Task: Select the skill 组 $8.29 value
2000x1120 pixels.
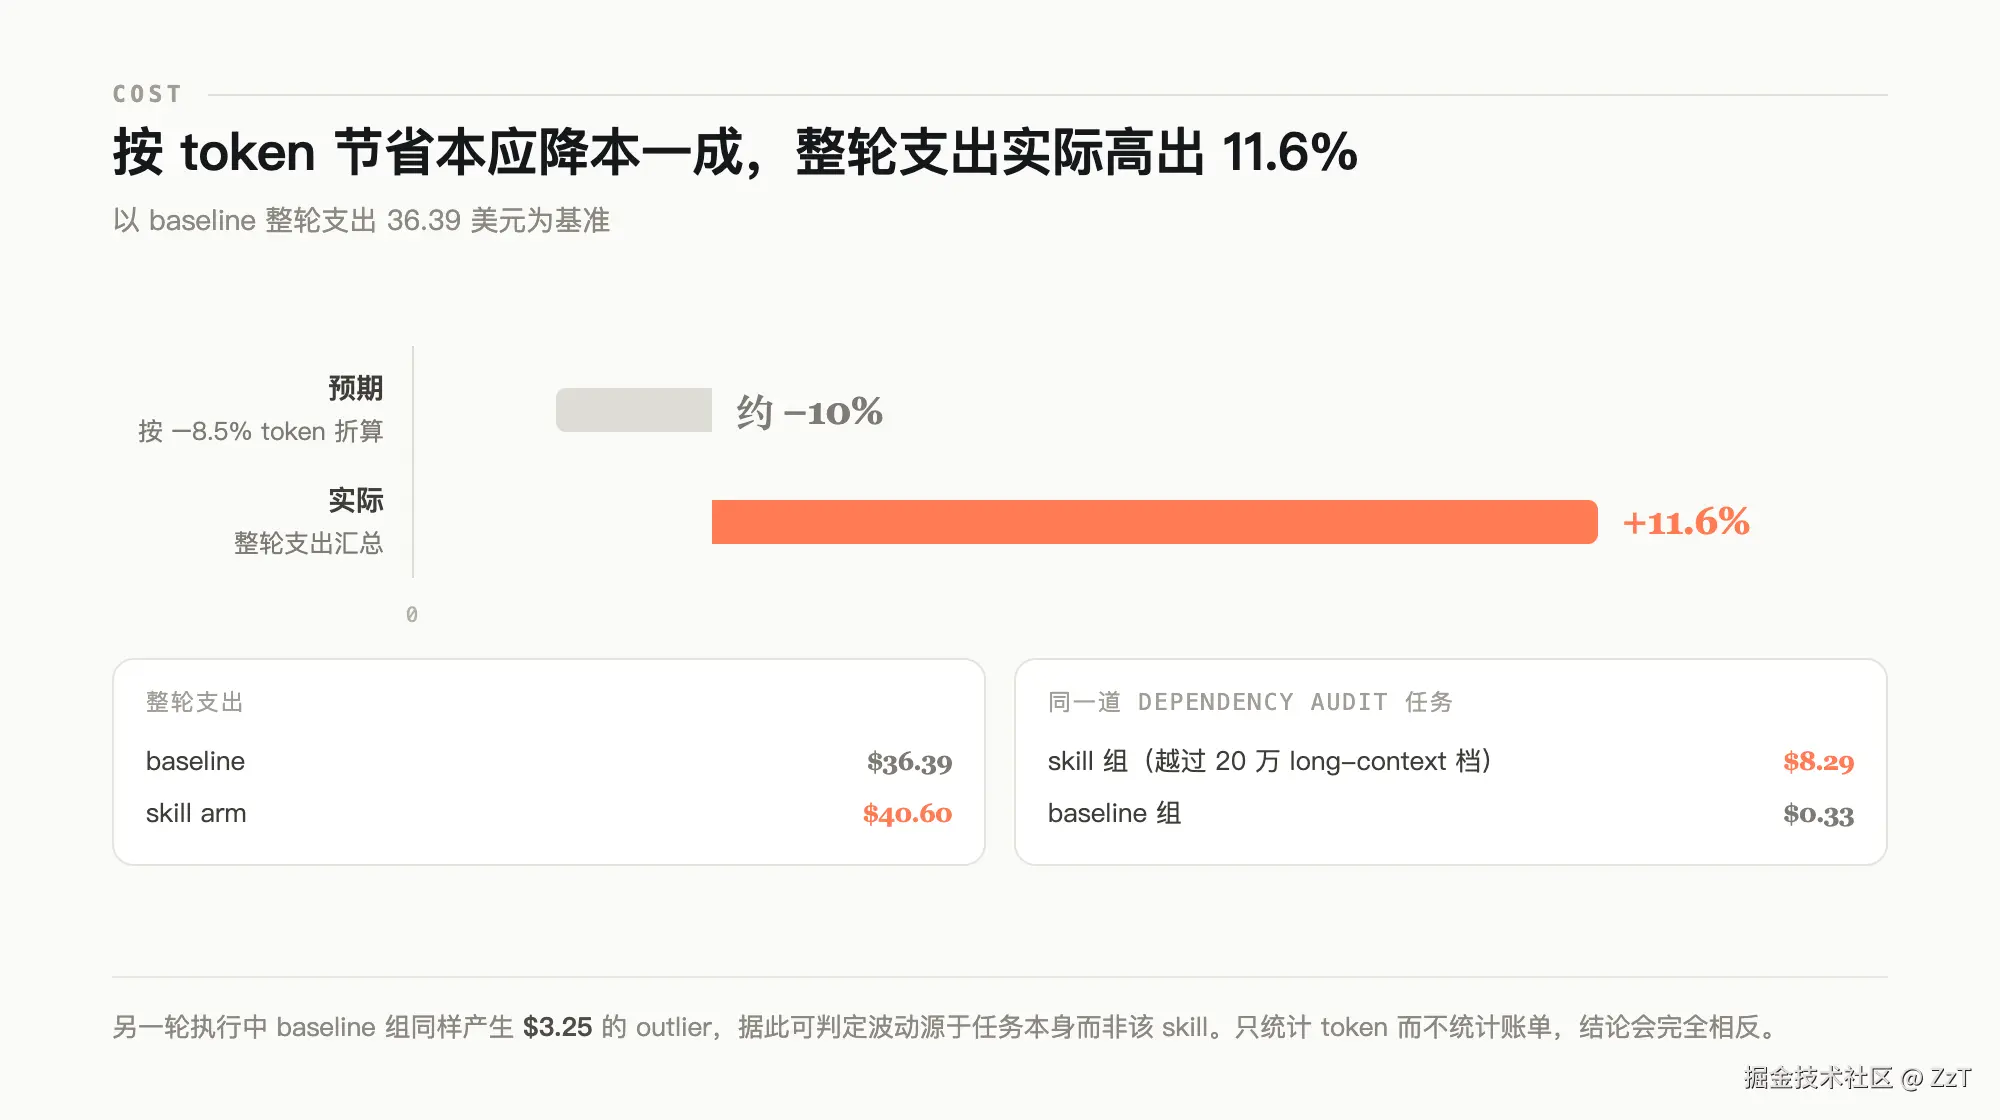Action: 1819,762
